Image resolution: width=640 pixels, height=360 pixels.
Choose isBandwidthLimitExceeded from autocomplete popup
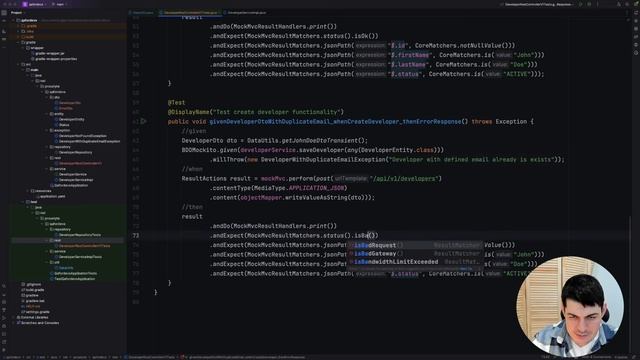pos(416,262)
